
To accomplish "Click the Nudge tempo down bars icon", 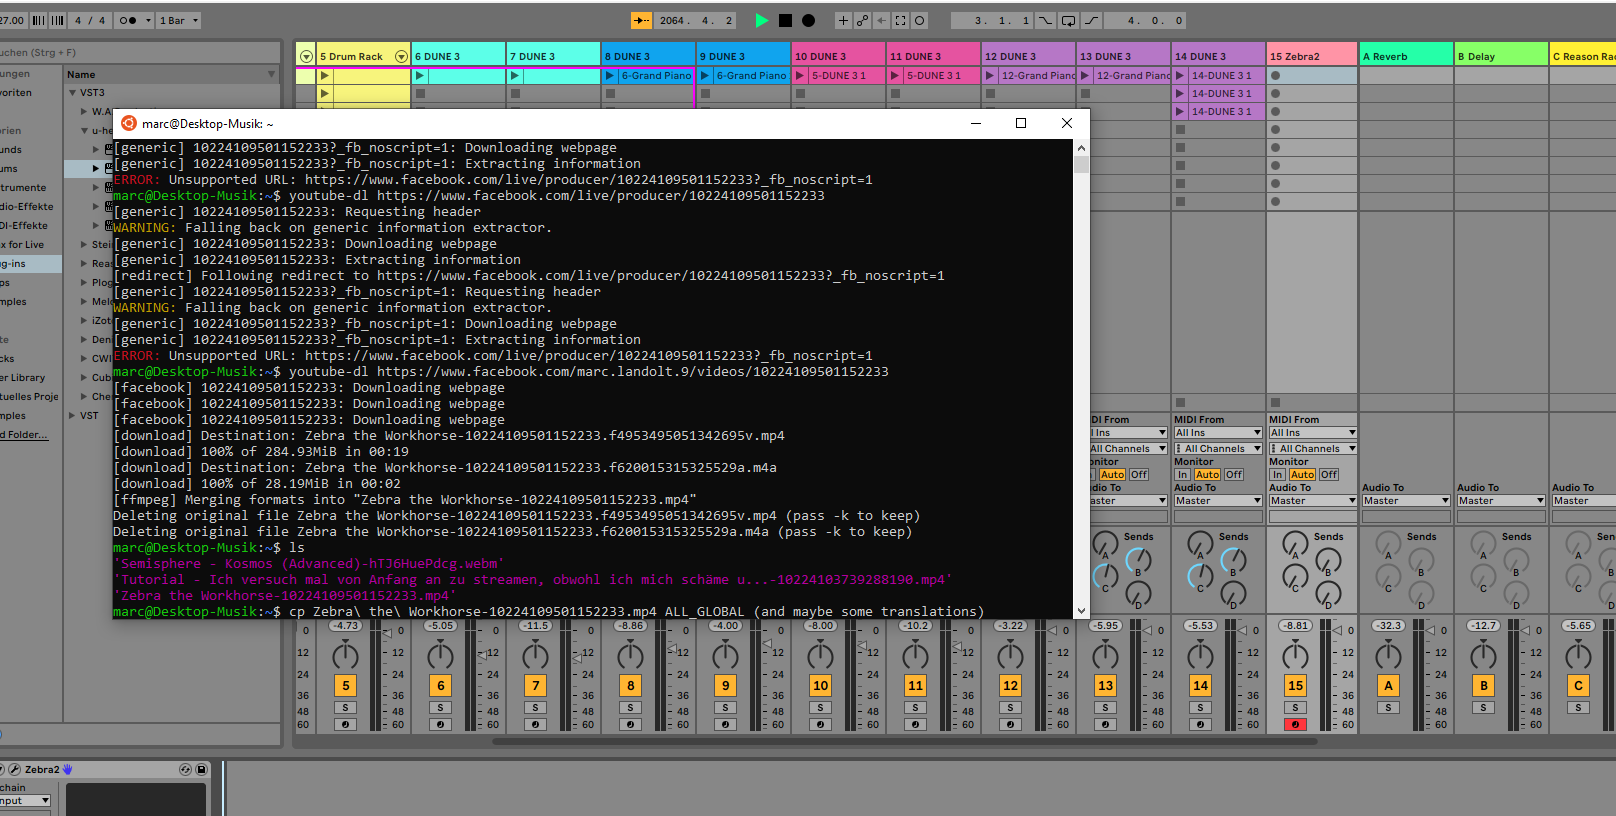I will 39,20.
